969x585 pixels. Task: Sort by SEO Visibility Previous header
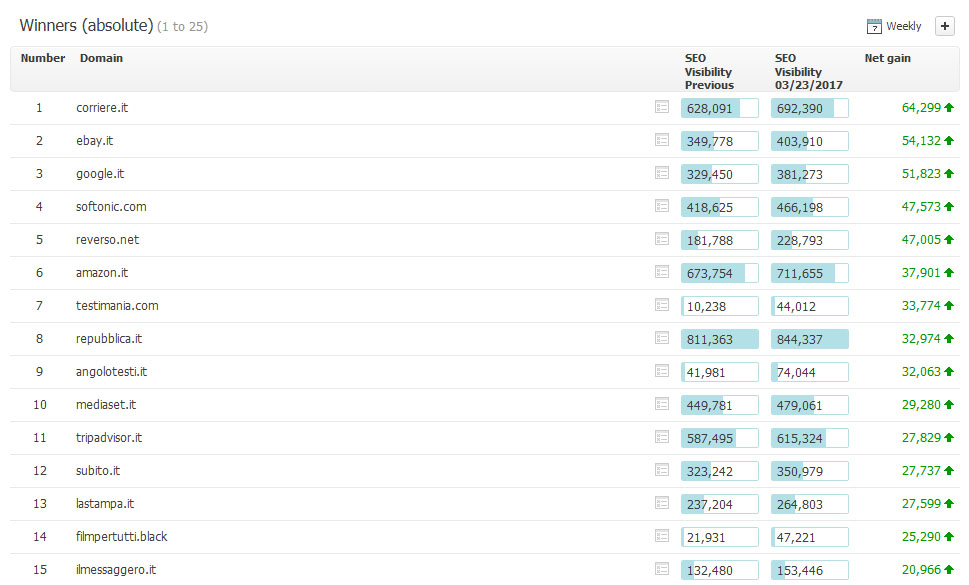[709, 72]
